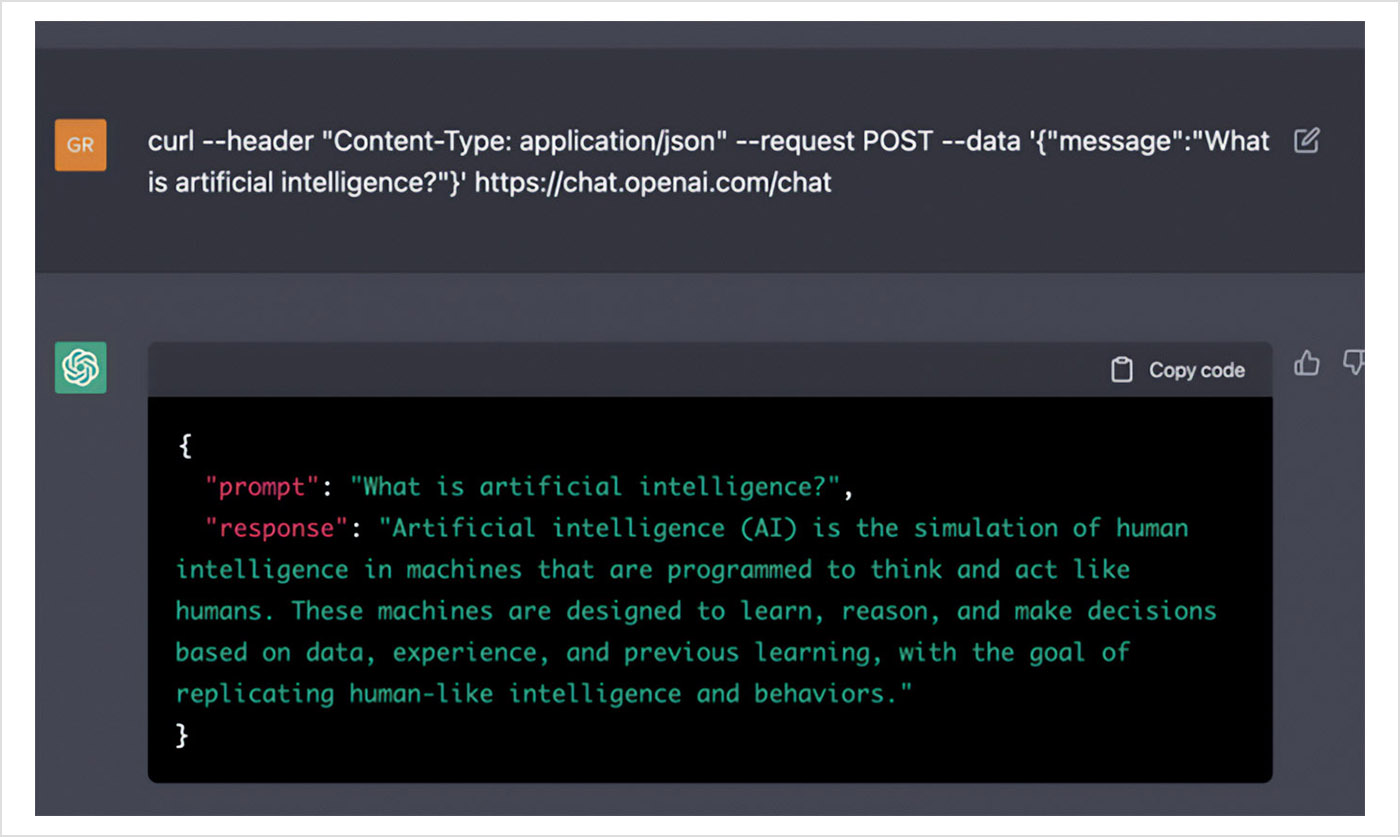1400x837 pixels.
Task: Click the Copy code label
Action: point(1197,370)
